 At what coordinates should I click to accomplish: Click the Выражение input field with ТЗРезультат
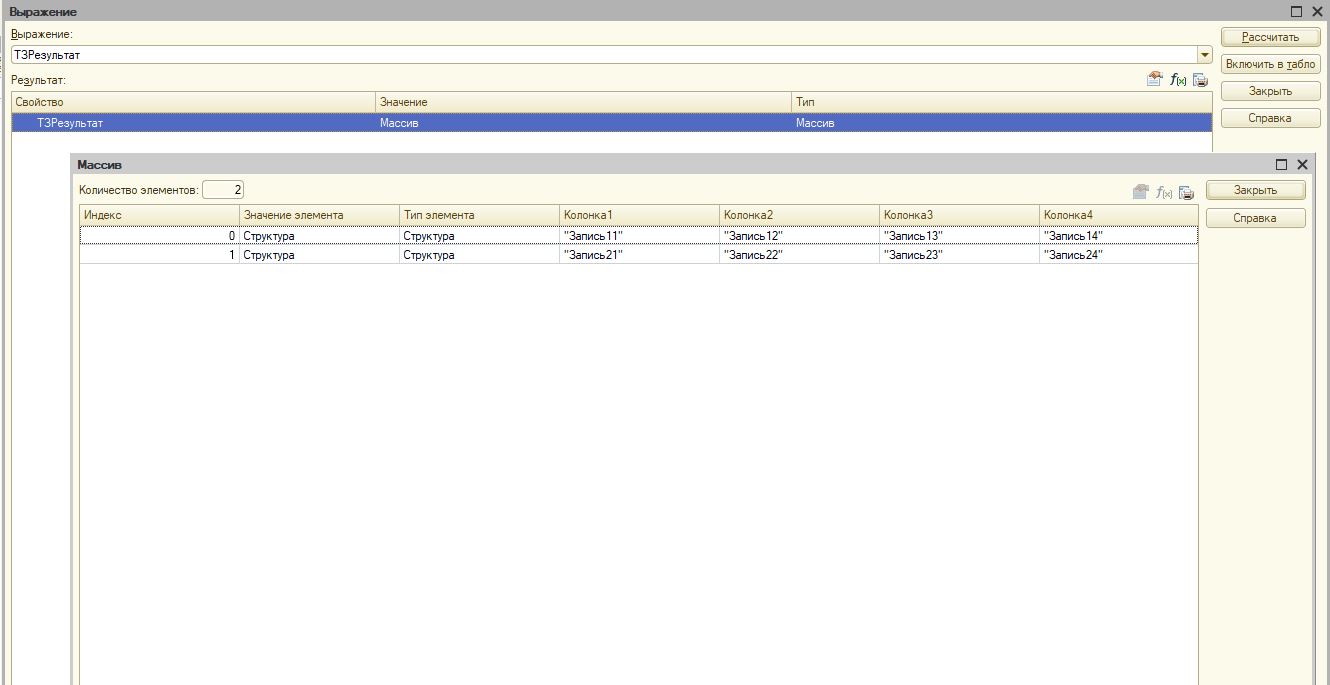pyautogui.click(x=604, y=55)
